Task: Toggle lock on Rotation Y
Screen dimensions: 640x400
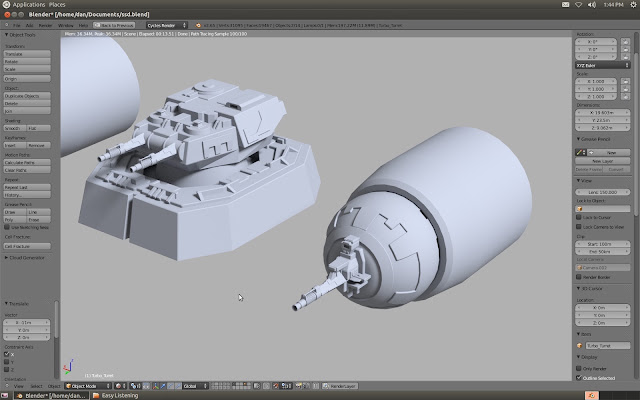Action: point(625,49)
